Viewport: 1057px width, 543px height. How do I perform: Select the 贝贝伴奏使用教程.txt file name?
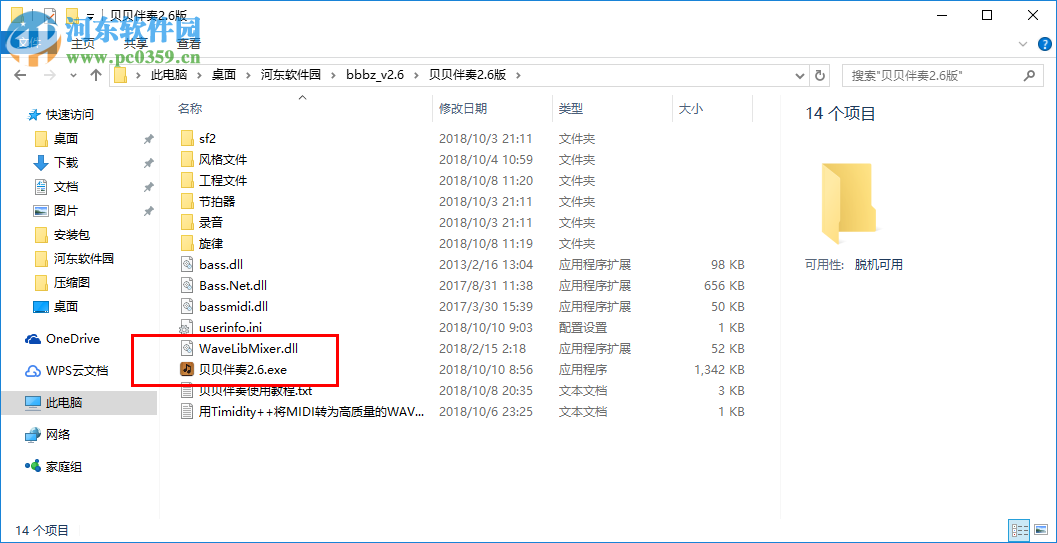click(255, 390)
